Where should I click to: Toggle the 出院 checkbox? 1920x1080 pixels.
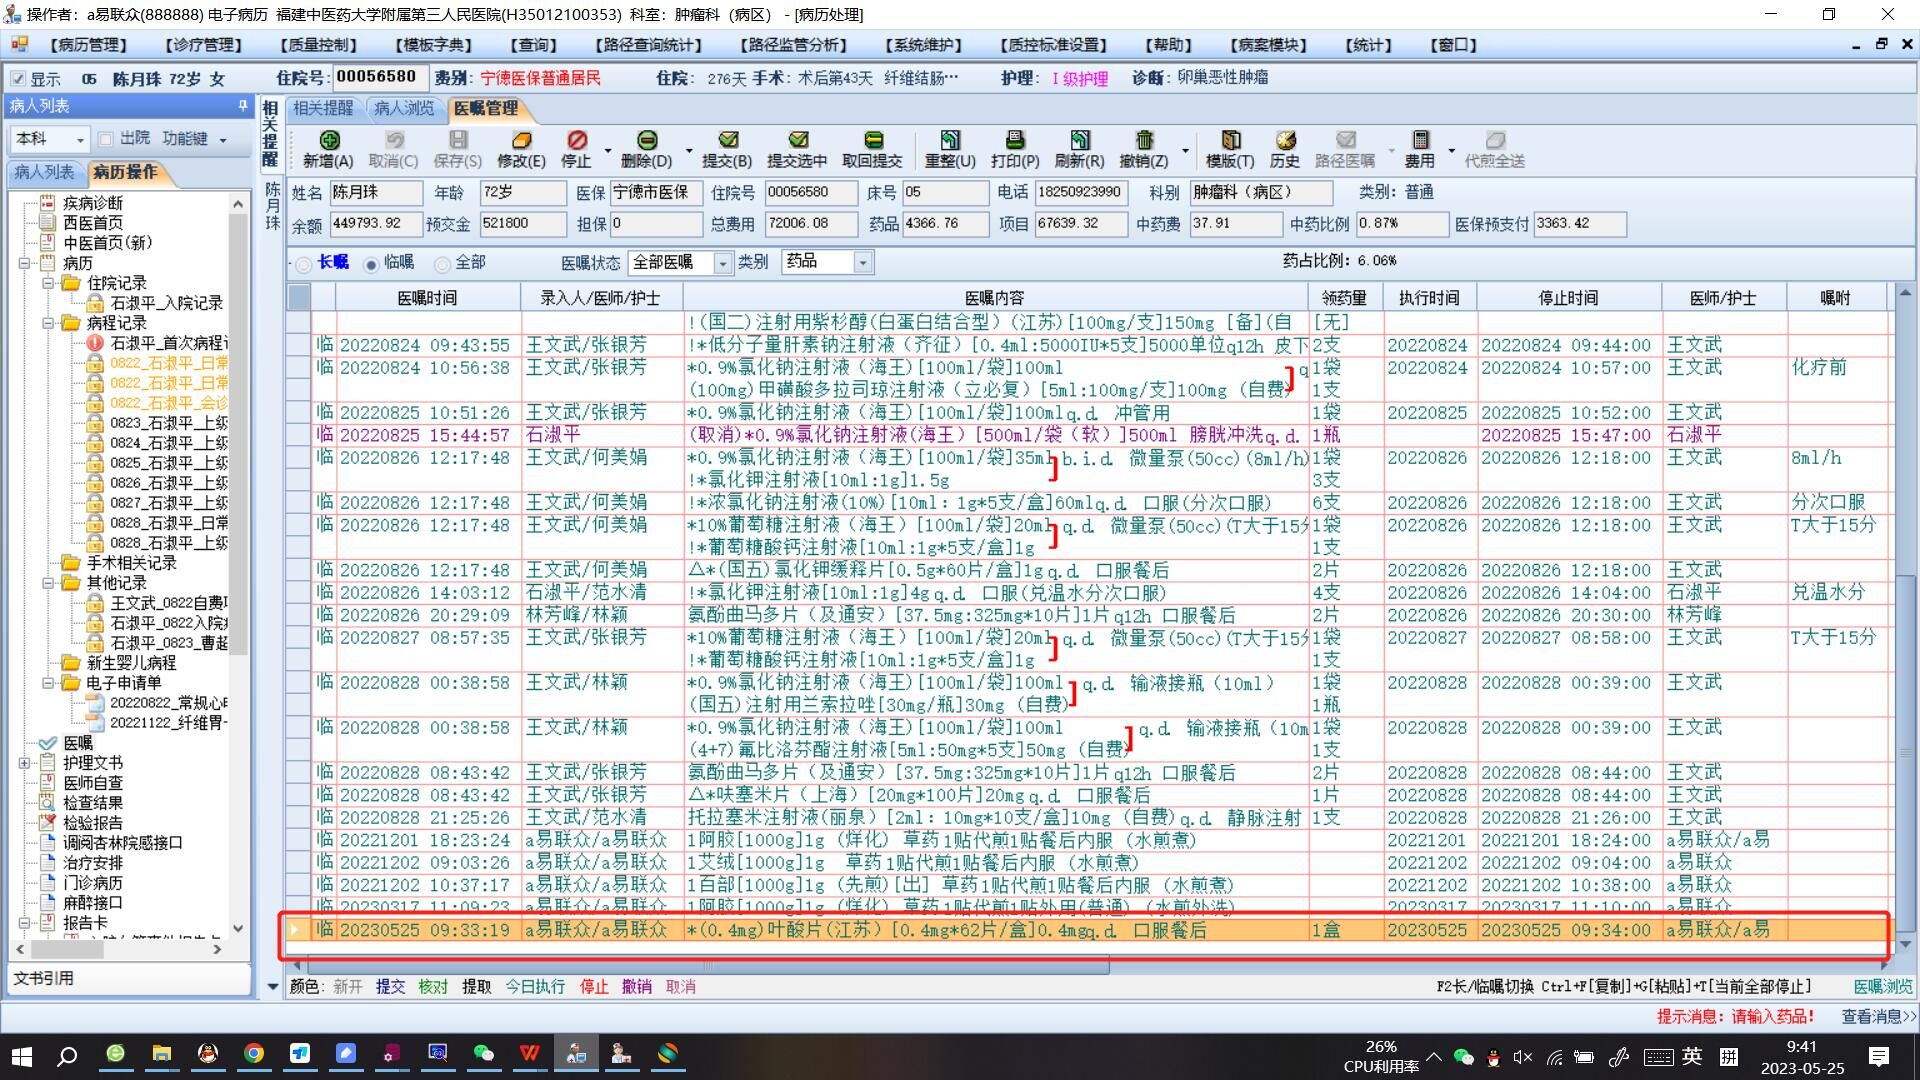click(x=106, y=139)
